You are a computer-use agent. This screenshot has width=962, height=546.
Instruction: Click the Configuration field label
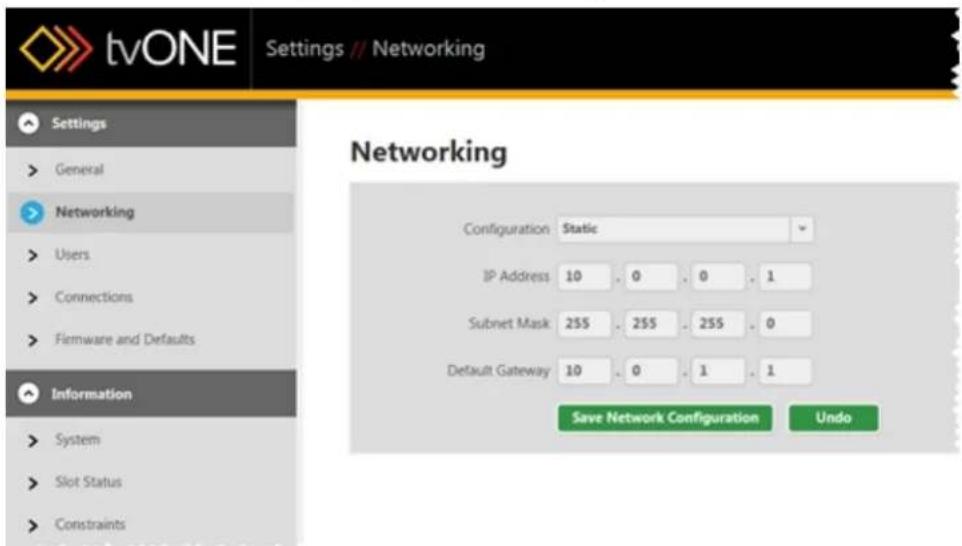pos(506,229)
